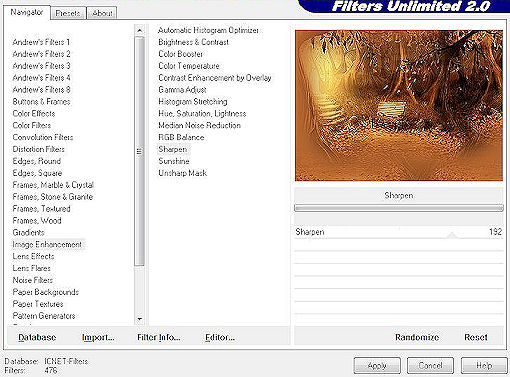Open Filter Info... dialog
510x377 pixels.
click(159, 337)
